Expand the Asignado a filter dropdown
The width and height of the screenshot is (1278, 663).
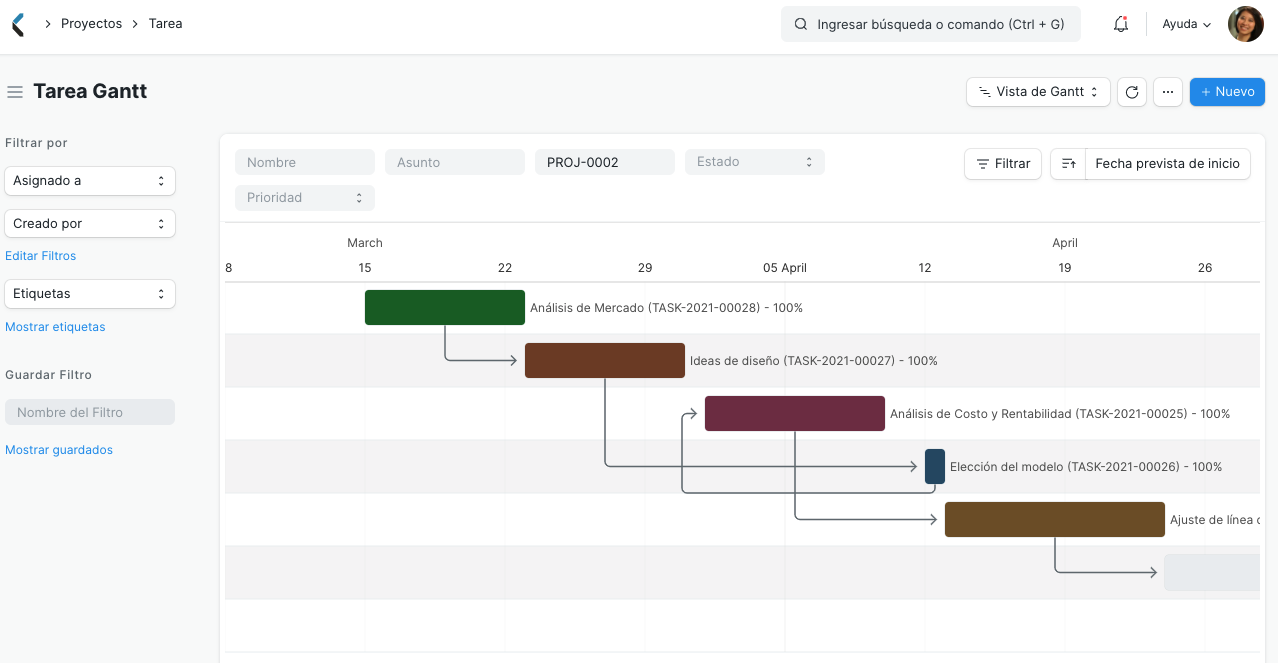point(90,181)
